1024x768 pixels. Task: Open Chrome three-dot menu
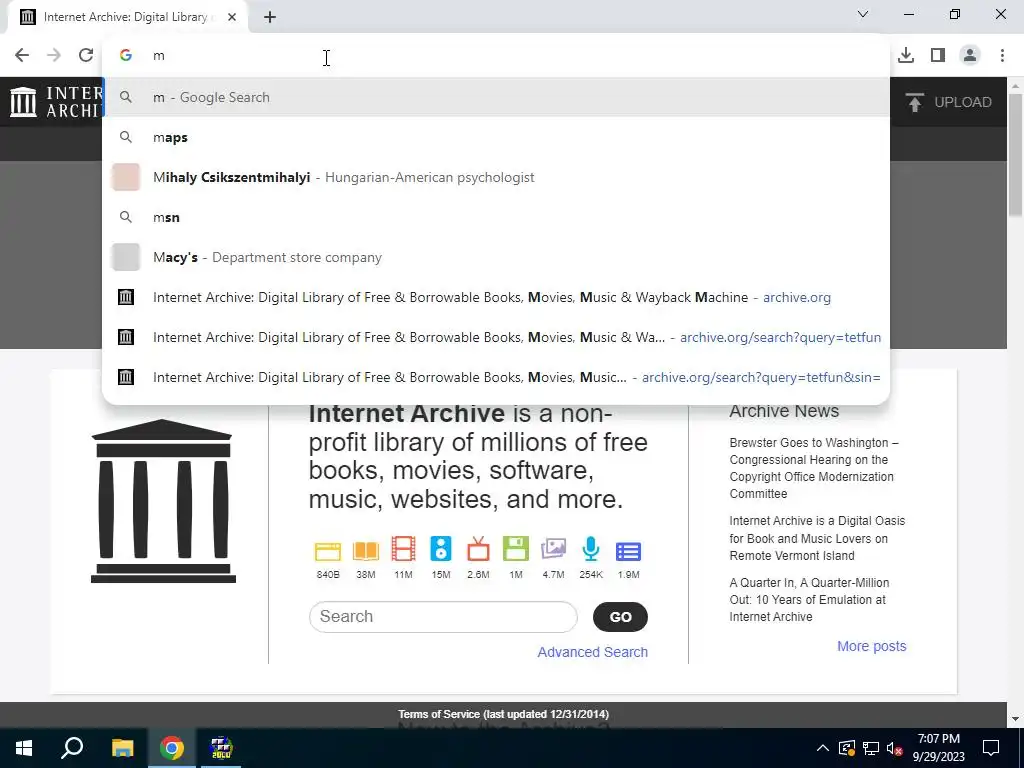(1002, 56)
